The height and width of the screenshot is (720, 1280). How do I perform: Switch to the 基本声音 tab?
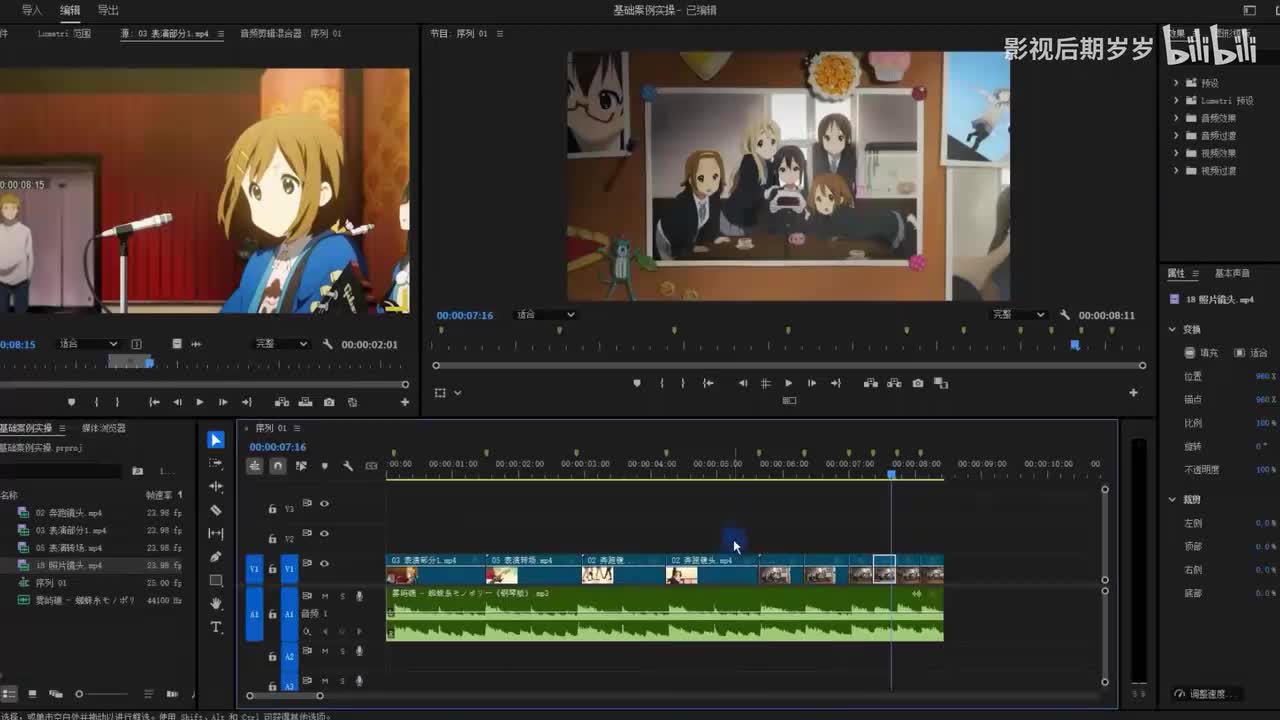(1232, 273)
